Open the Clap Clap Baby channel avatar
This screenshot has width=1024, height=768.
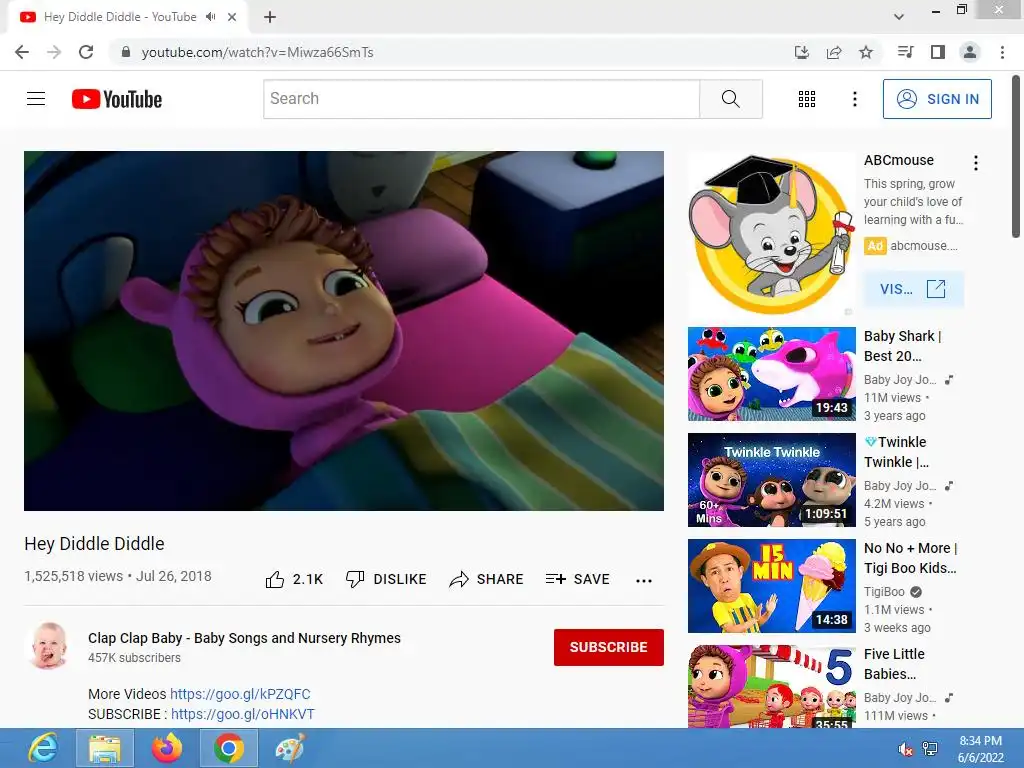[x=49, y=646]
